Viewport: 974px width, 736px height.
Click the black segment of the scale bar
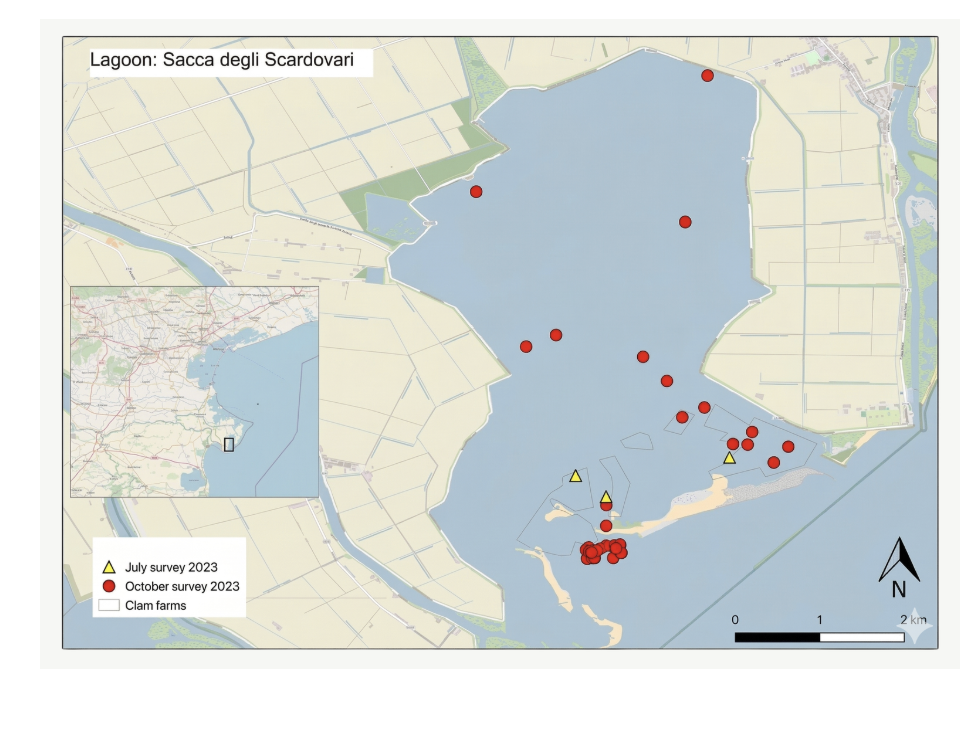pyautogui.click(x=777, y=637)
